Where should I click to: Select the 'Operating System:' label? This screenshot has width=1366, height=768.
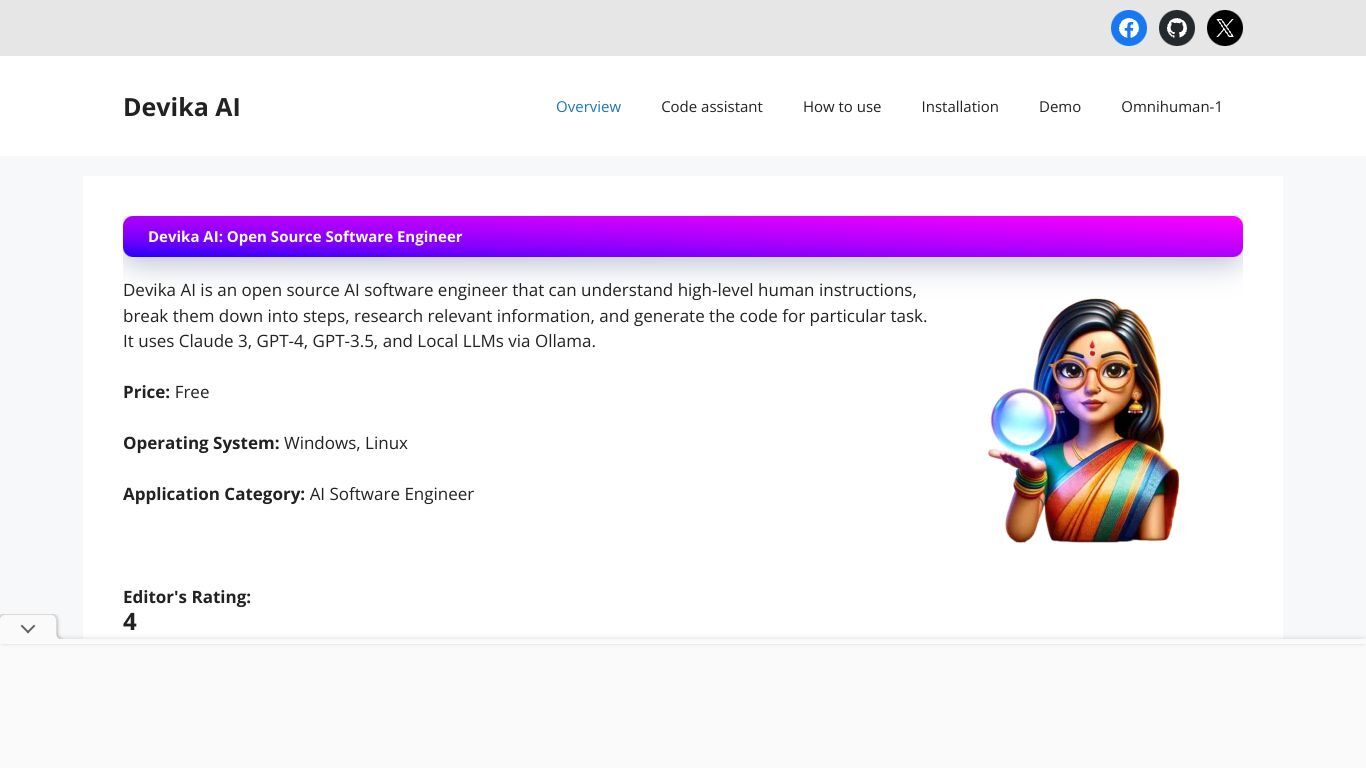pyautogui.click(x=201, y=443)
